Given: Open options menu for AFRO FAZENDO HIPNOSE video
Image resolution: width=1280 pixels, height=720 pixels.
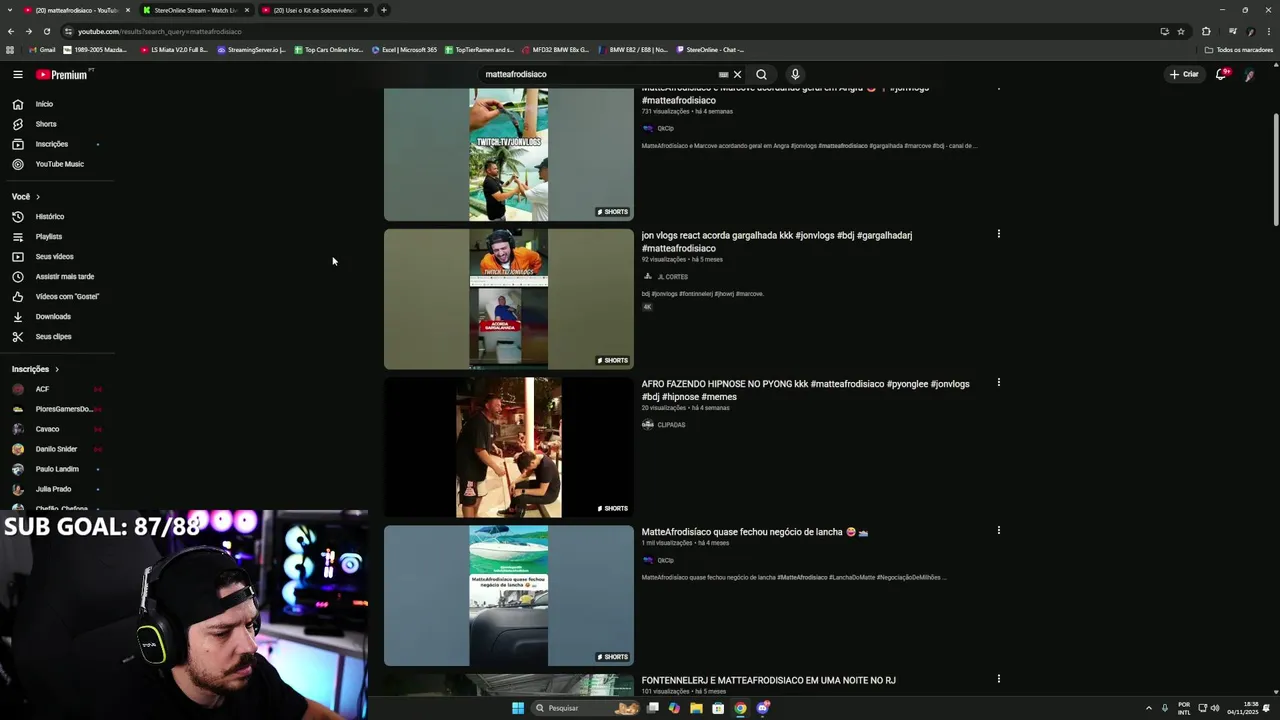Looking at the screenshot, I should point(998,382).
